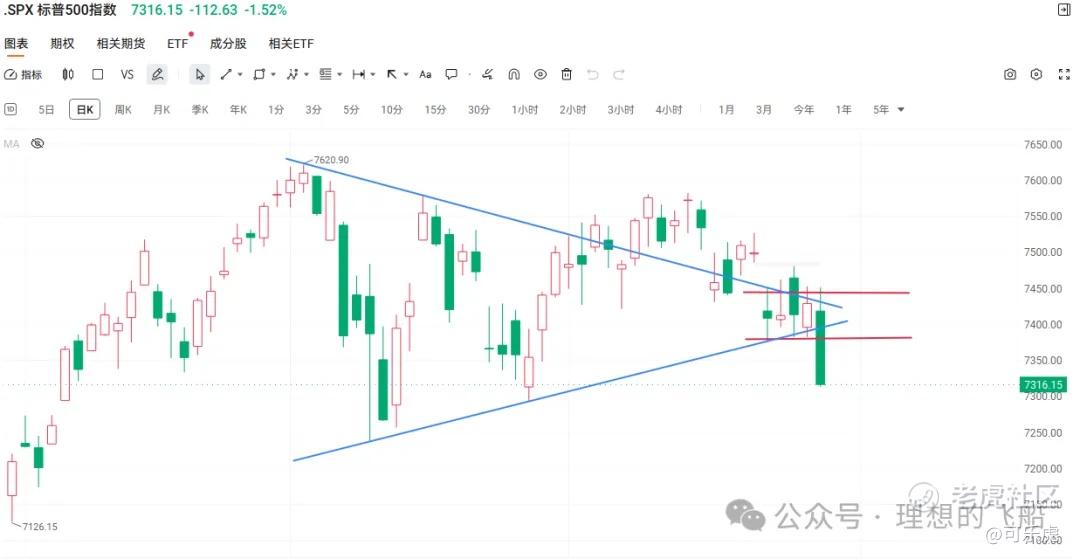
Task: Expand the shape tool dropdown arrow
Action: (x=273, y=74)
